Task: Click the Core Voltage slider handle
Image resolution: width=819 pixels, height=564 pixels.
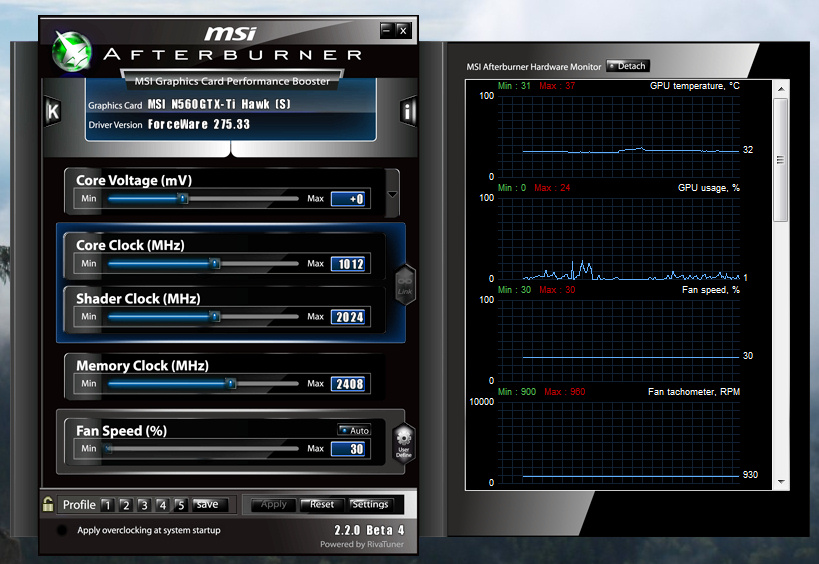Action: 182,198
